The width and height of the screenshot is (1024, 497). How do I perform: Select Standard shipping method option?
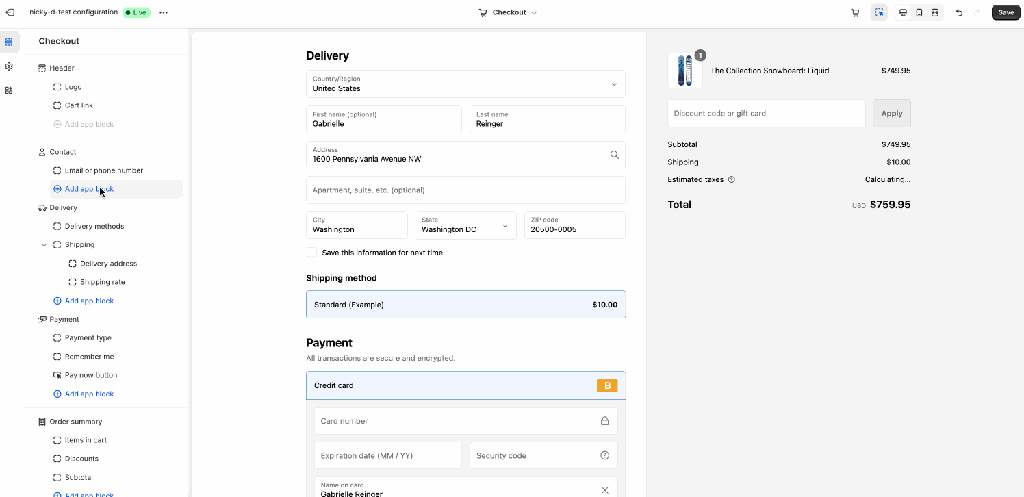[465, 304]
